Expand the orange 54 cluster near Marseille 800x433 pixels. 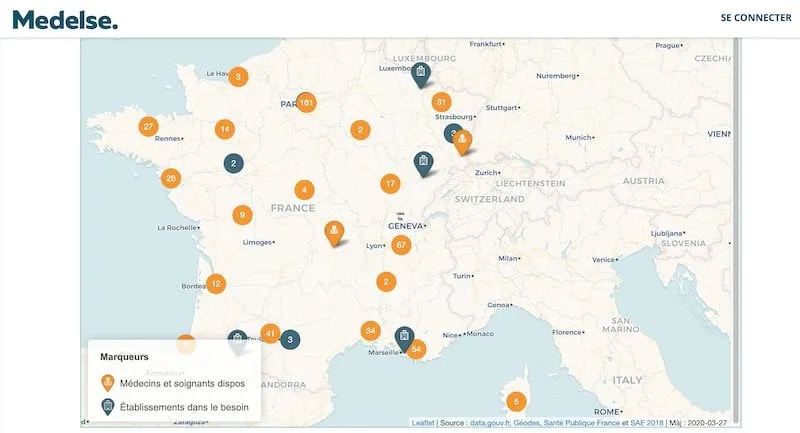coord(417,349)
